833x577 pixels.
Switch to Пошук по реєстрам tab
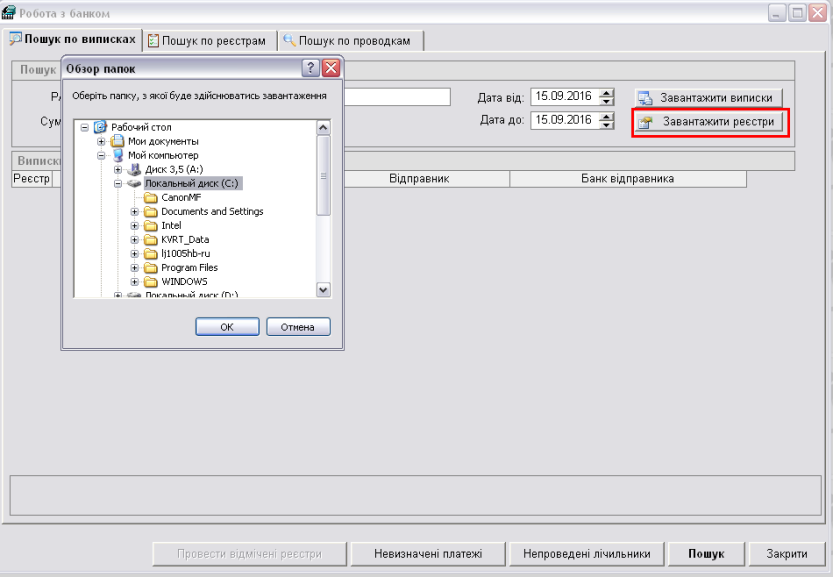click(207, 40)
